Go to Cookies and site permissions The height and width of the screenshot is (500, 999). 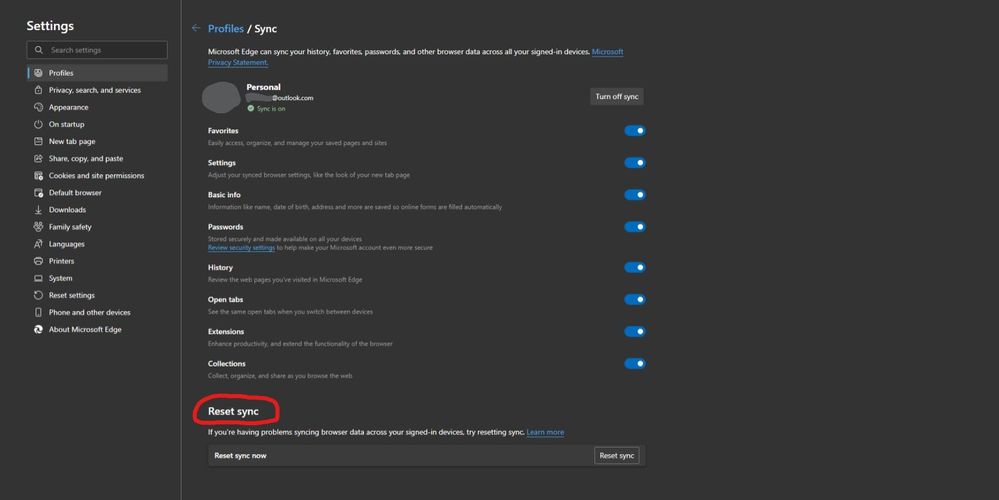[97, 176]
